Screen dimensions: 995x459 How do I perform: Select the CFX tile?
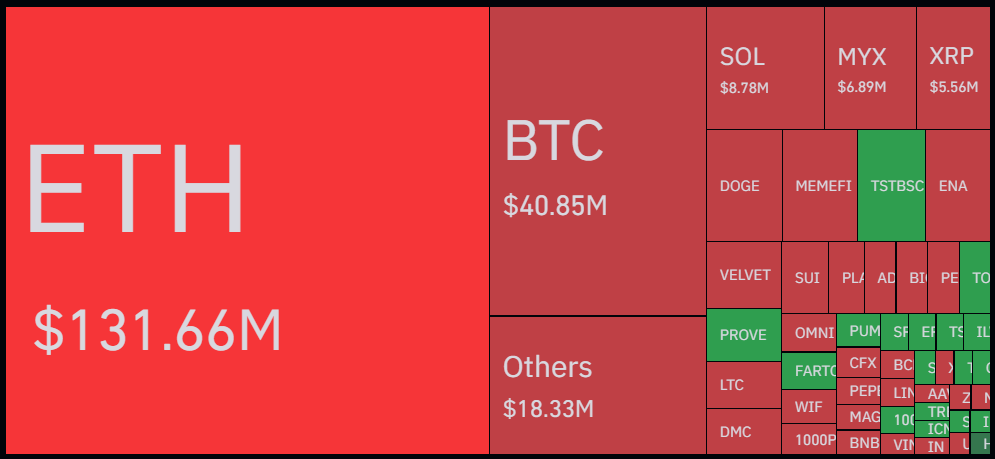click(859, 363)
